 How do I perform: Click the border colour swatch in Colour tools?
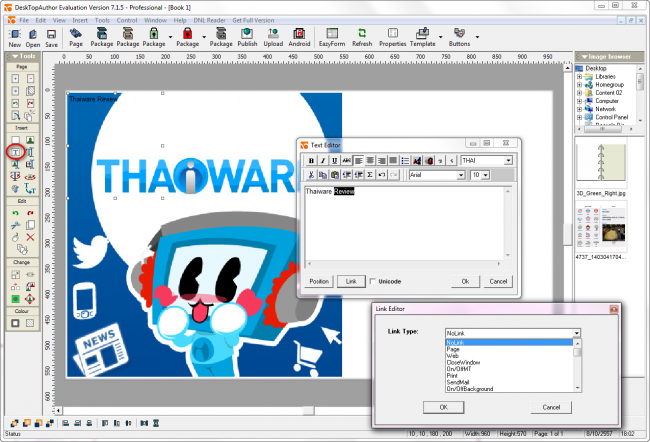tap(15, 323)
